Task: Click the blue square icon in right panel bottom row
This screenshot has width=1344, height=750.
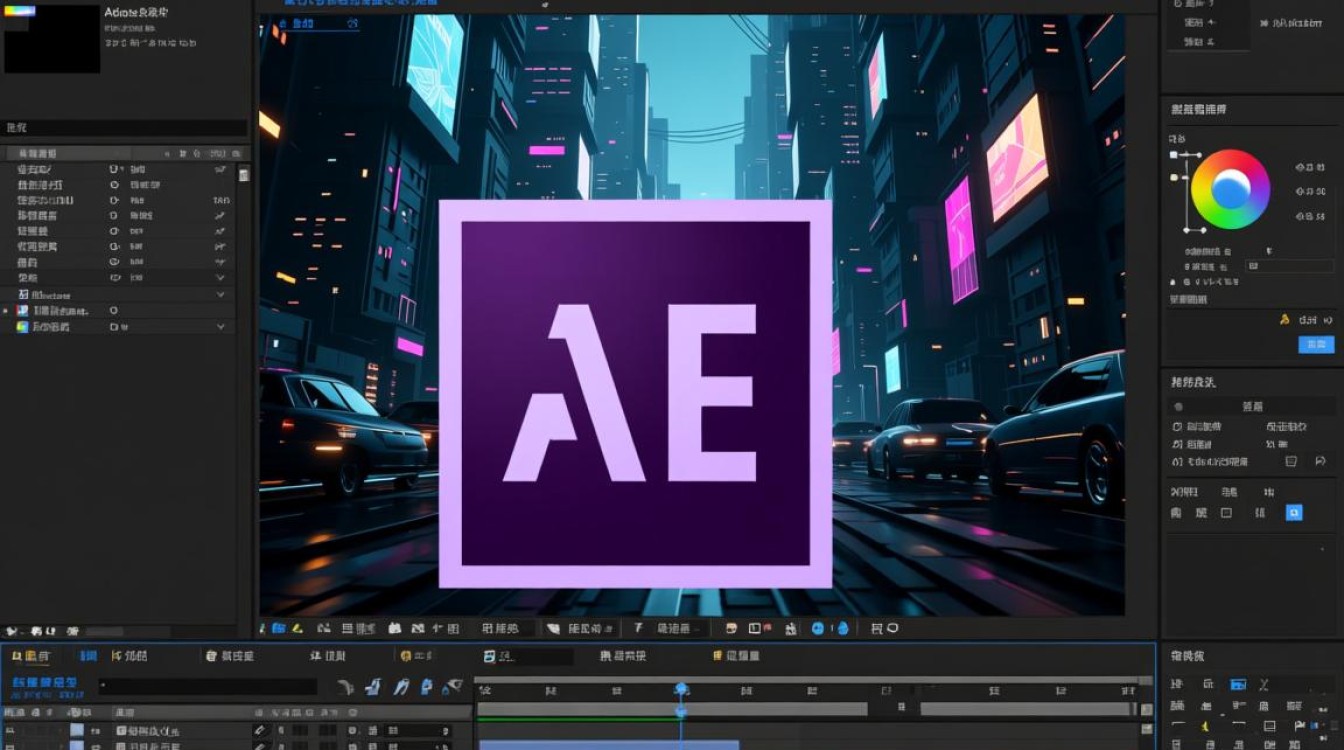Action: click(x=1294, y=513)
